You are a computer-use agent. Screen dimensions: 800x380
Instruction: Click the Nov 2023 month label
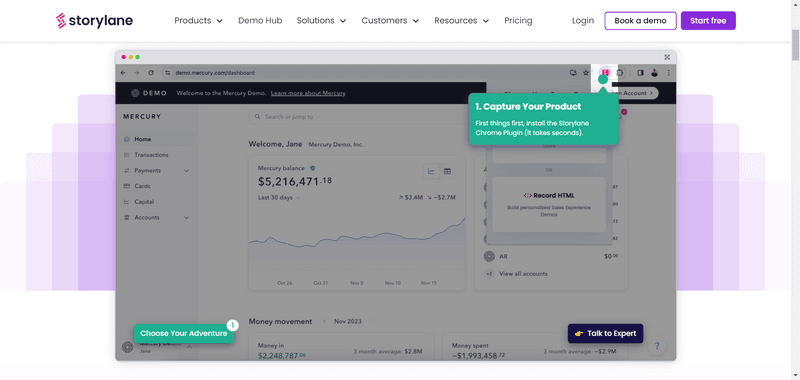(x=347, y=321)
